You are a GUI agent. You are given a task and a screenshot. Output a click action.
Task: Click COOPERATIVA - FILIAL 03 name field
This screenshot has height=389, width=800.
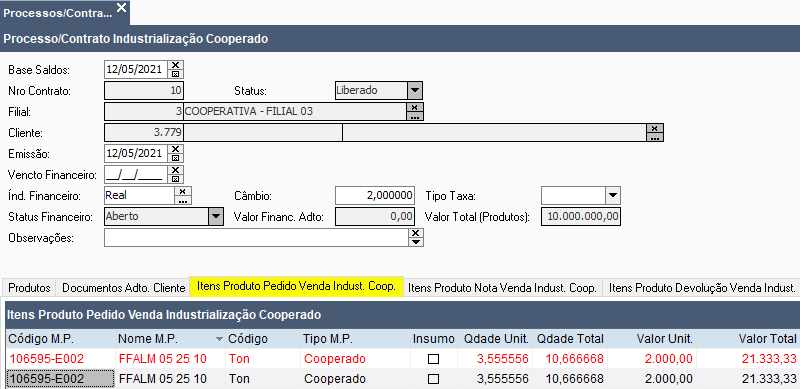(295, 111)
